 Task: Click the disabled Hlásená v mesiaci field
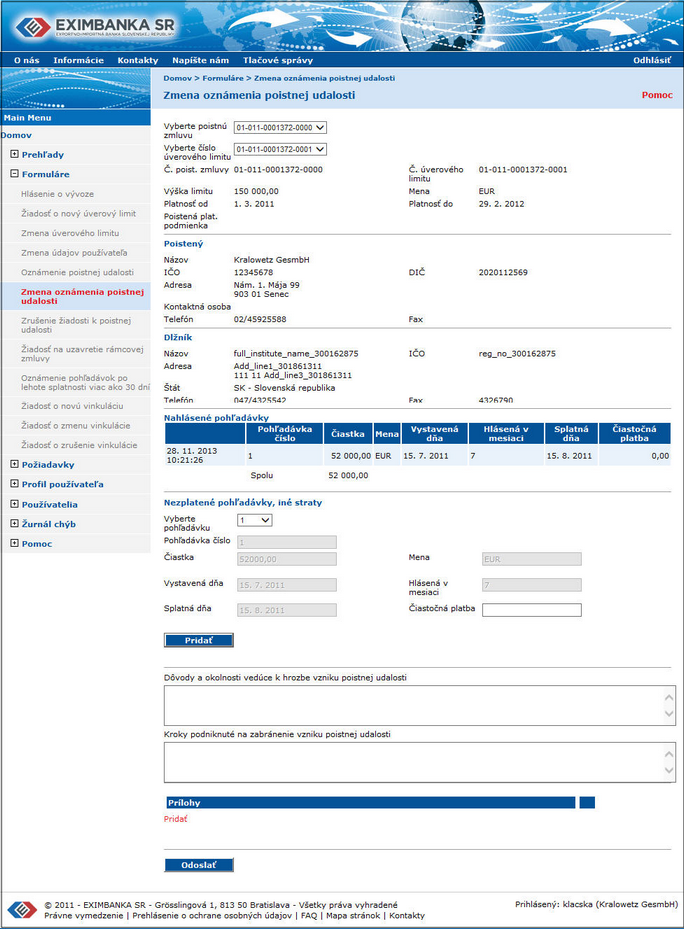pyautogui.click(x=532, y=585)
